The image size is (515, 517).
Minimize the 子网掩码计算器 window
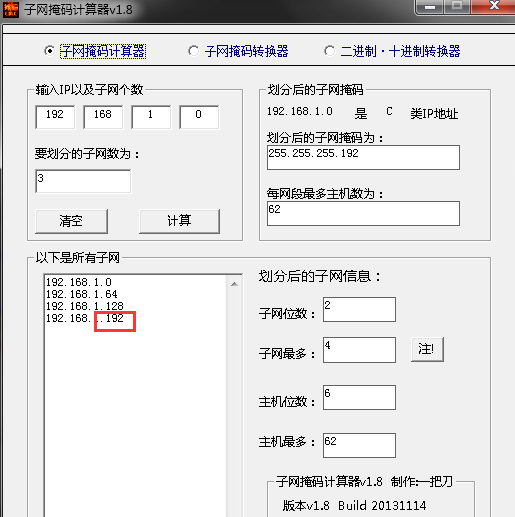pos(430,7)
